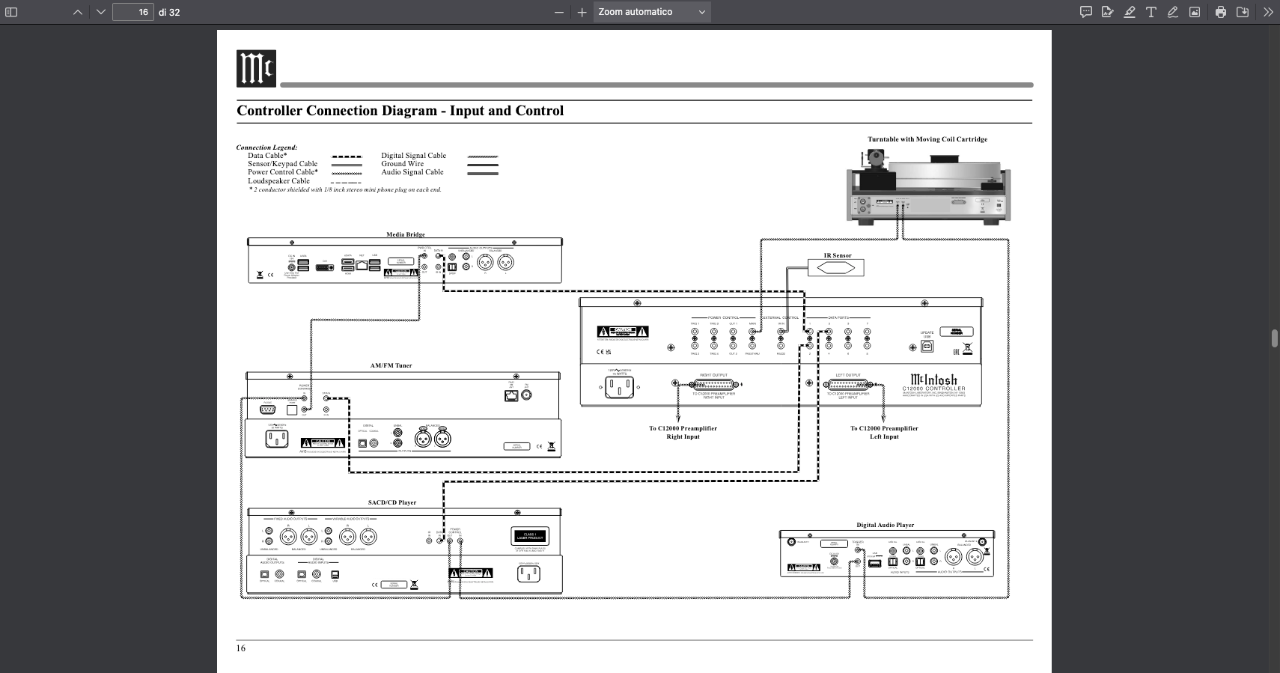The width and height of the screenshot is (1280, 673).
Task: Expand more tools double-chevron menu
Action: (1268, 12)
